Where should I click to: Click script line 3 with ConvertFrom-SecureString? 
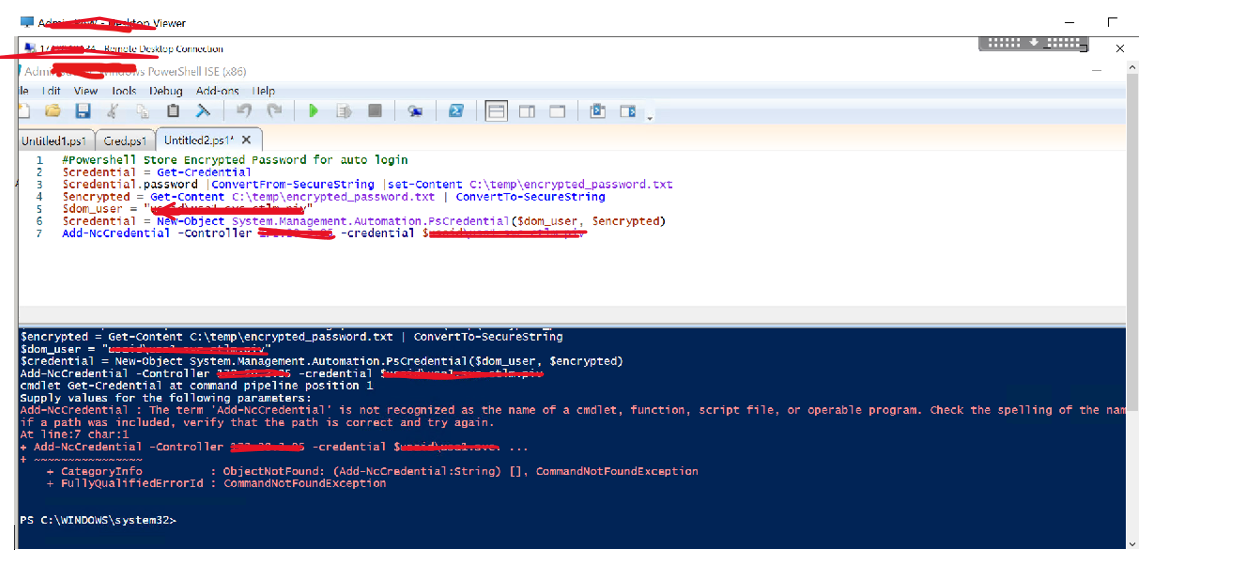coord(367,184)
